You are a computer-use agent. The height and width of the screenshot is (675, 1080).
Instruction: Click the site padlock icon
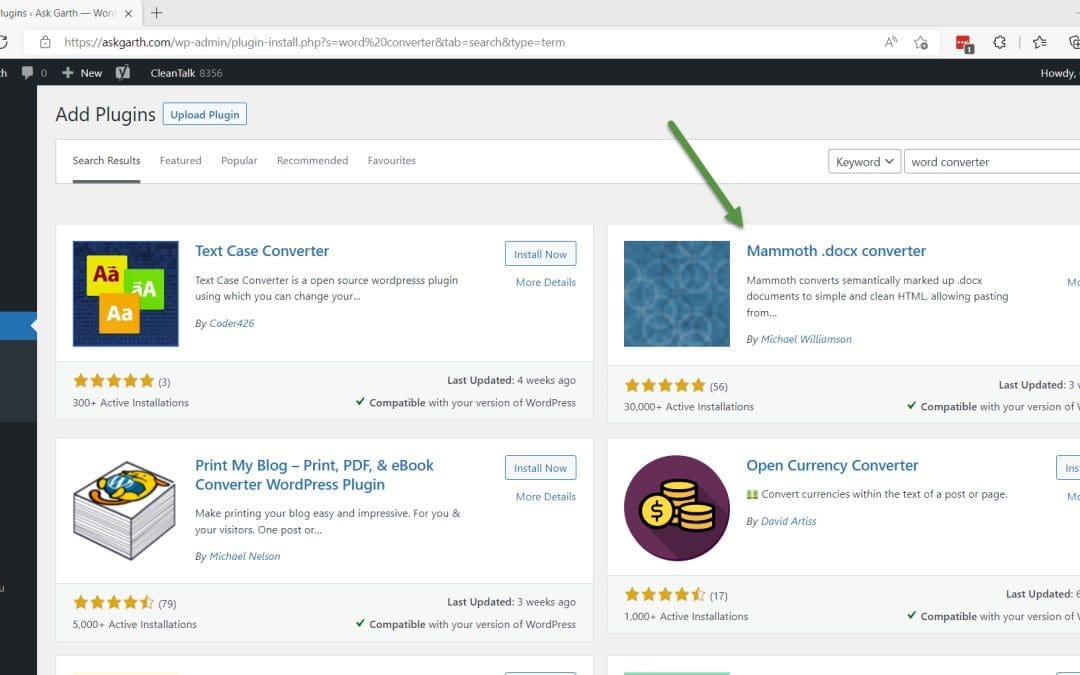click(x=45, y=42)
